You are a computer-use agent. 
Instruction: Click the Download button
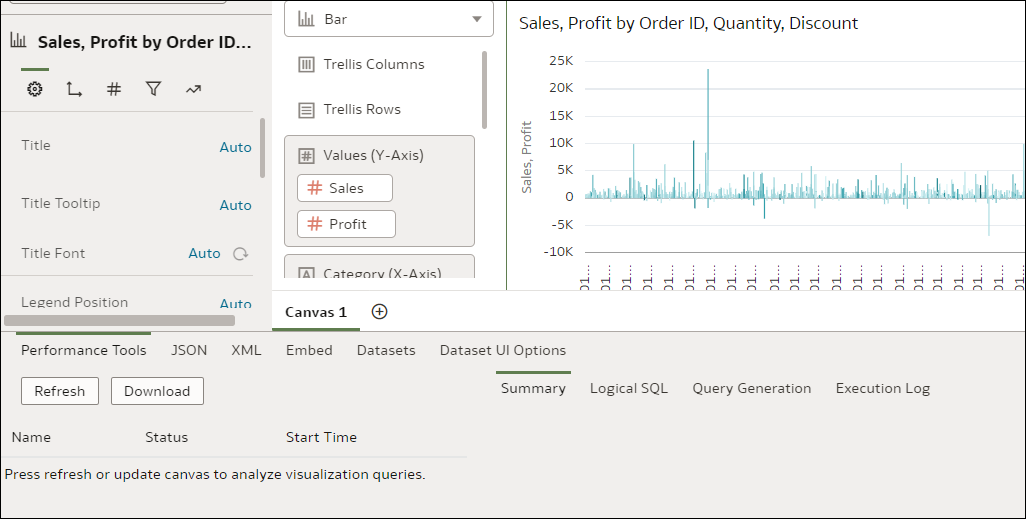157,391
